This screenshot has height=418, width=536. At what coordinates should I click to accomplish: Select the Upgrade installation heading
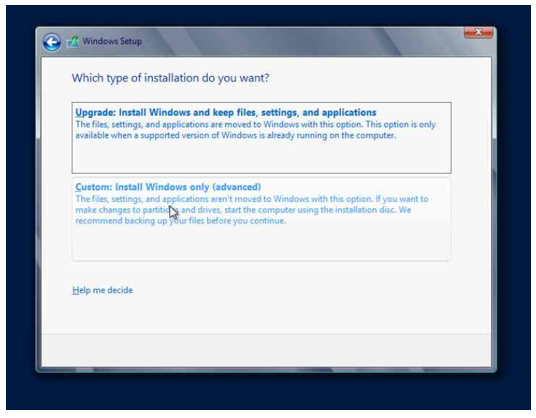[226, 112]
